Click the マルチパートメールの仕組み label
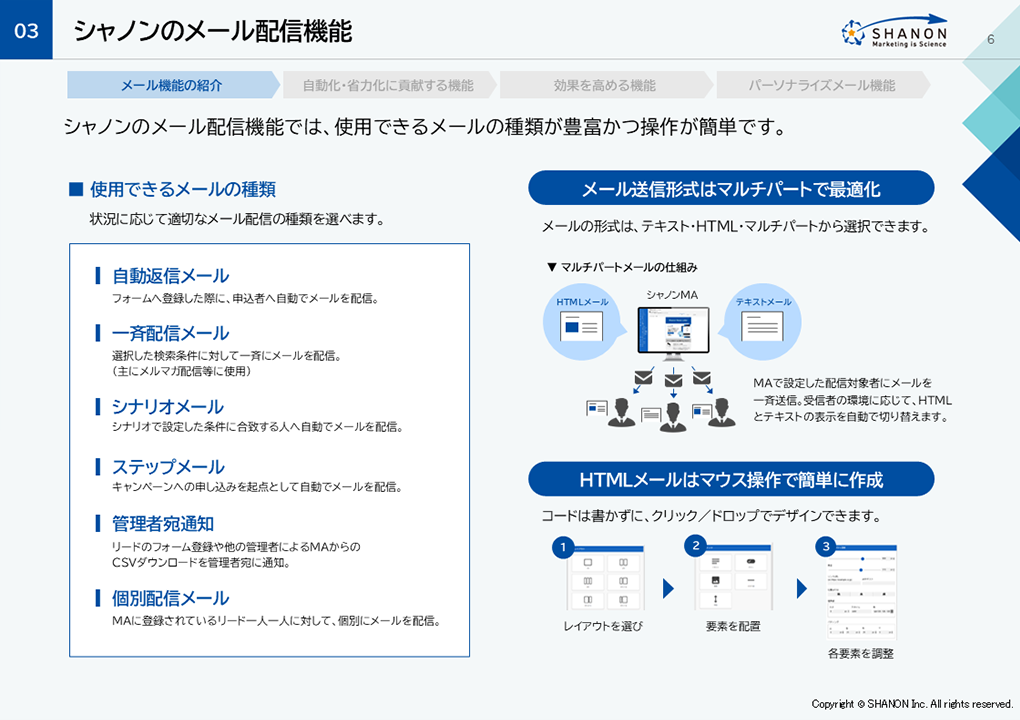 coord(628,267)
